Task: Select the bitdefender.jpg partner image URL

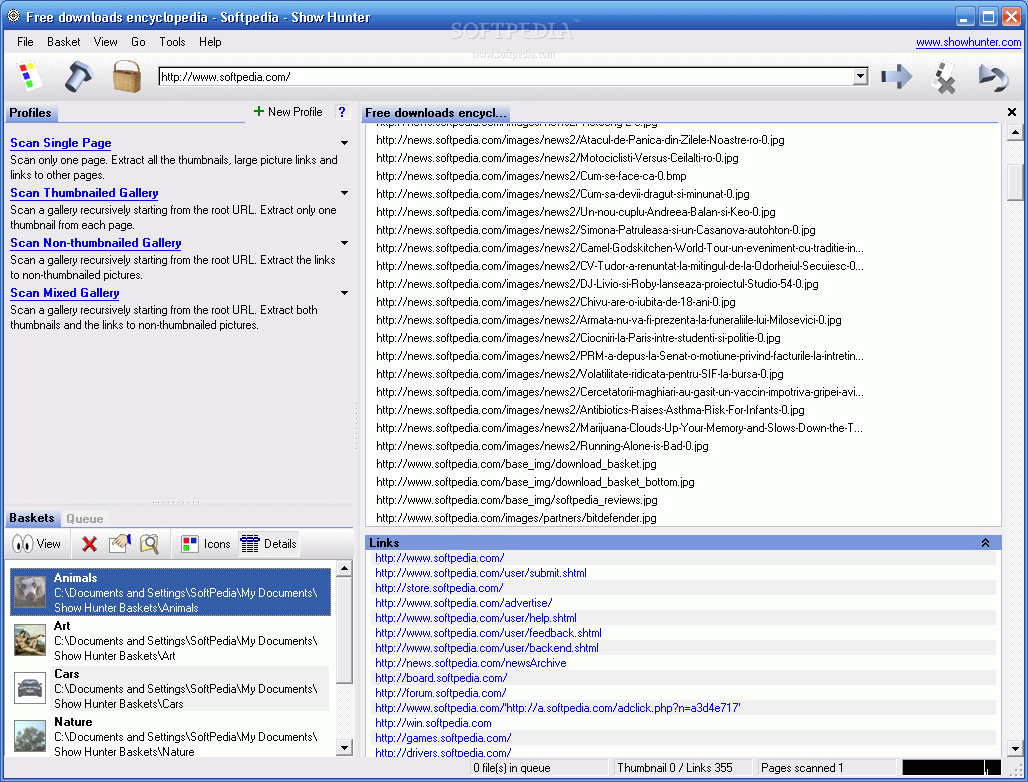Action: tap(516, 518)
